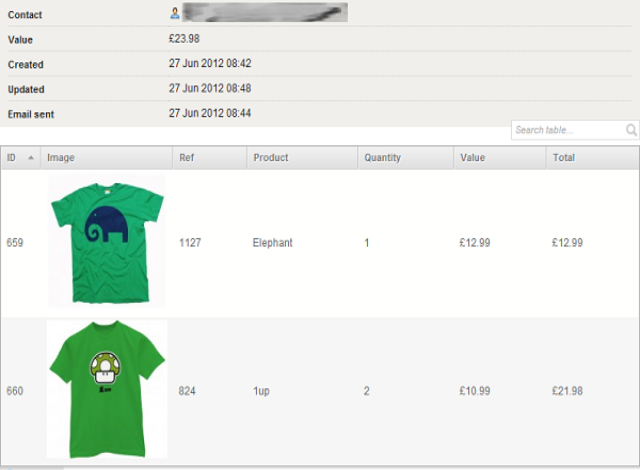Sort by the ID column header

tap(12, 158)
